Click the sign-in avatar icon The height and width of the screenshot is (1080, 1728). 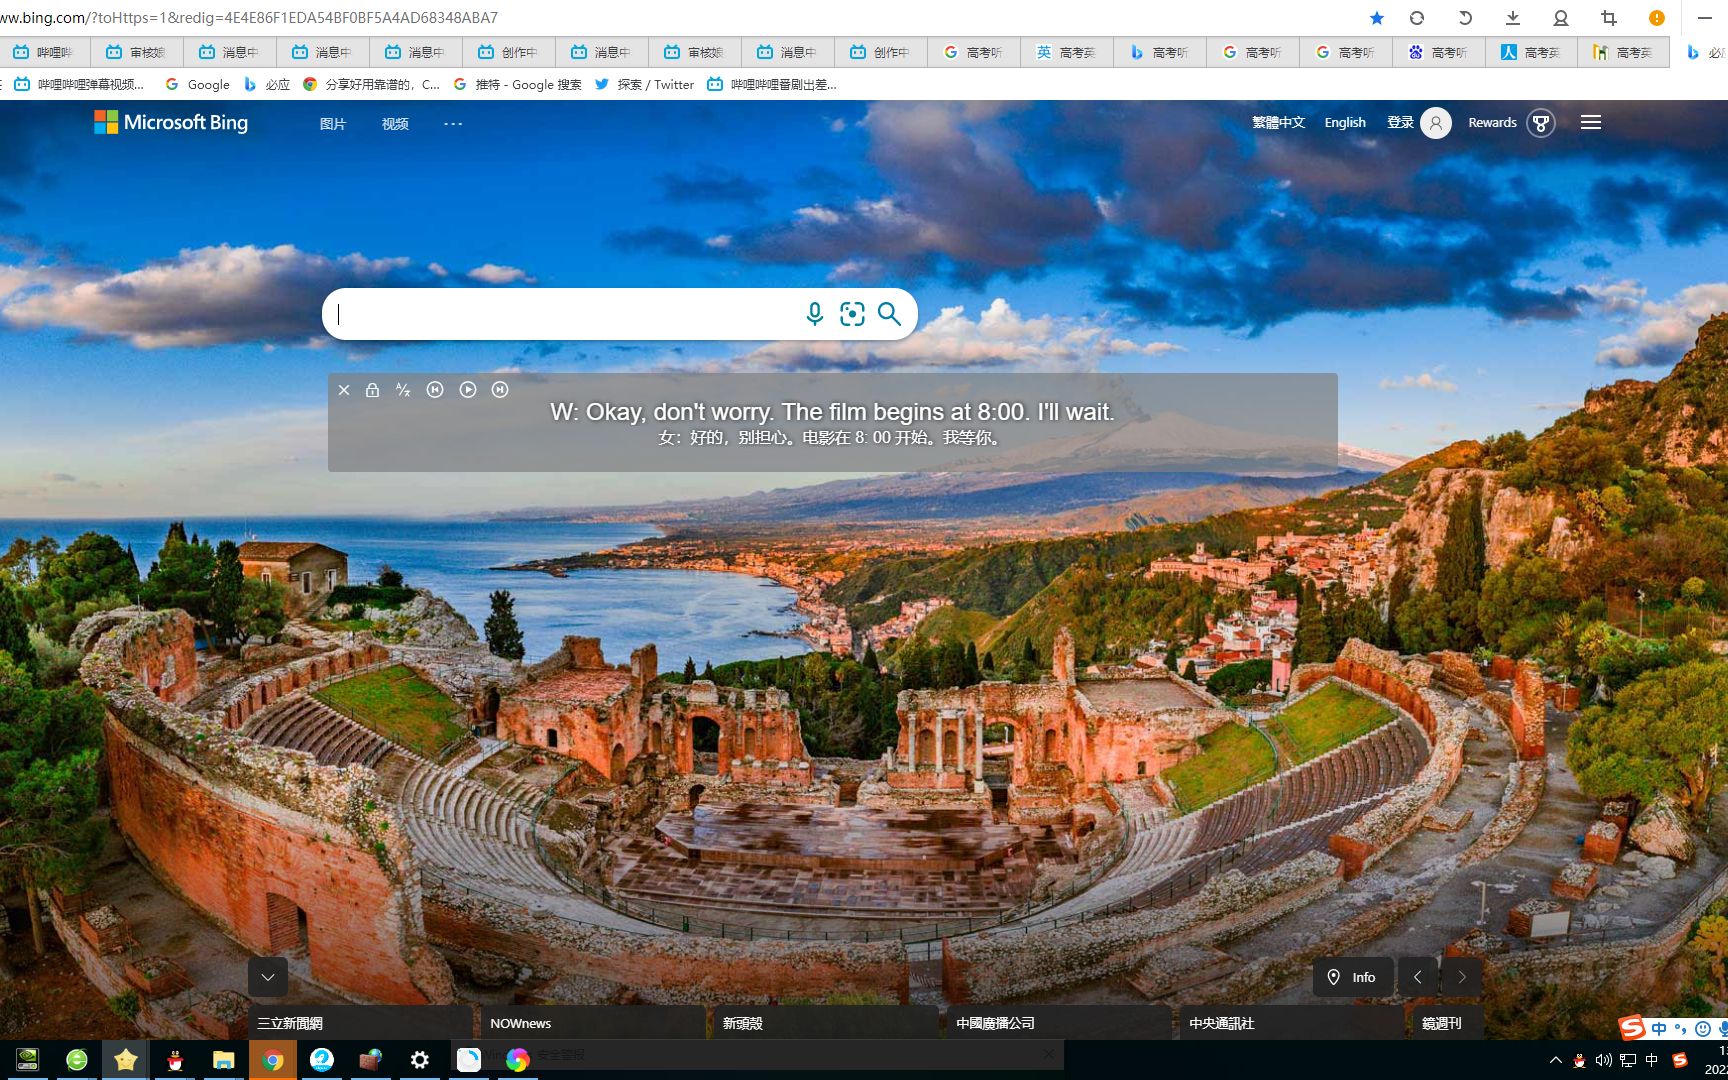click(1436, 123)
